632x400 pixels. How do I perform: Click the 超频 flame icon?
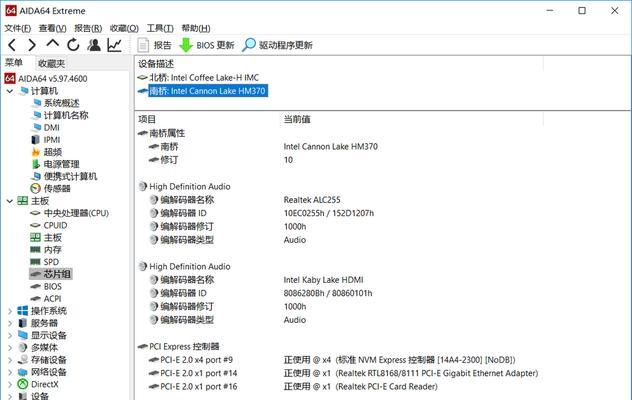(x=36, y=152)
